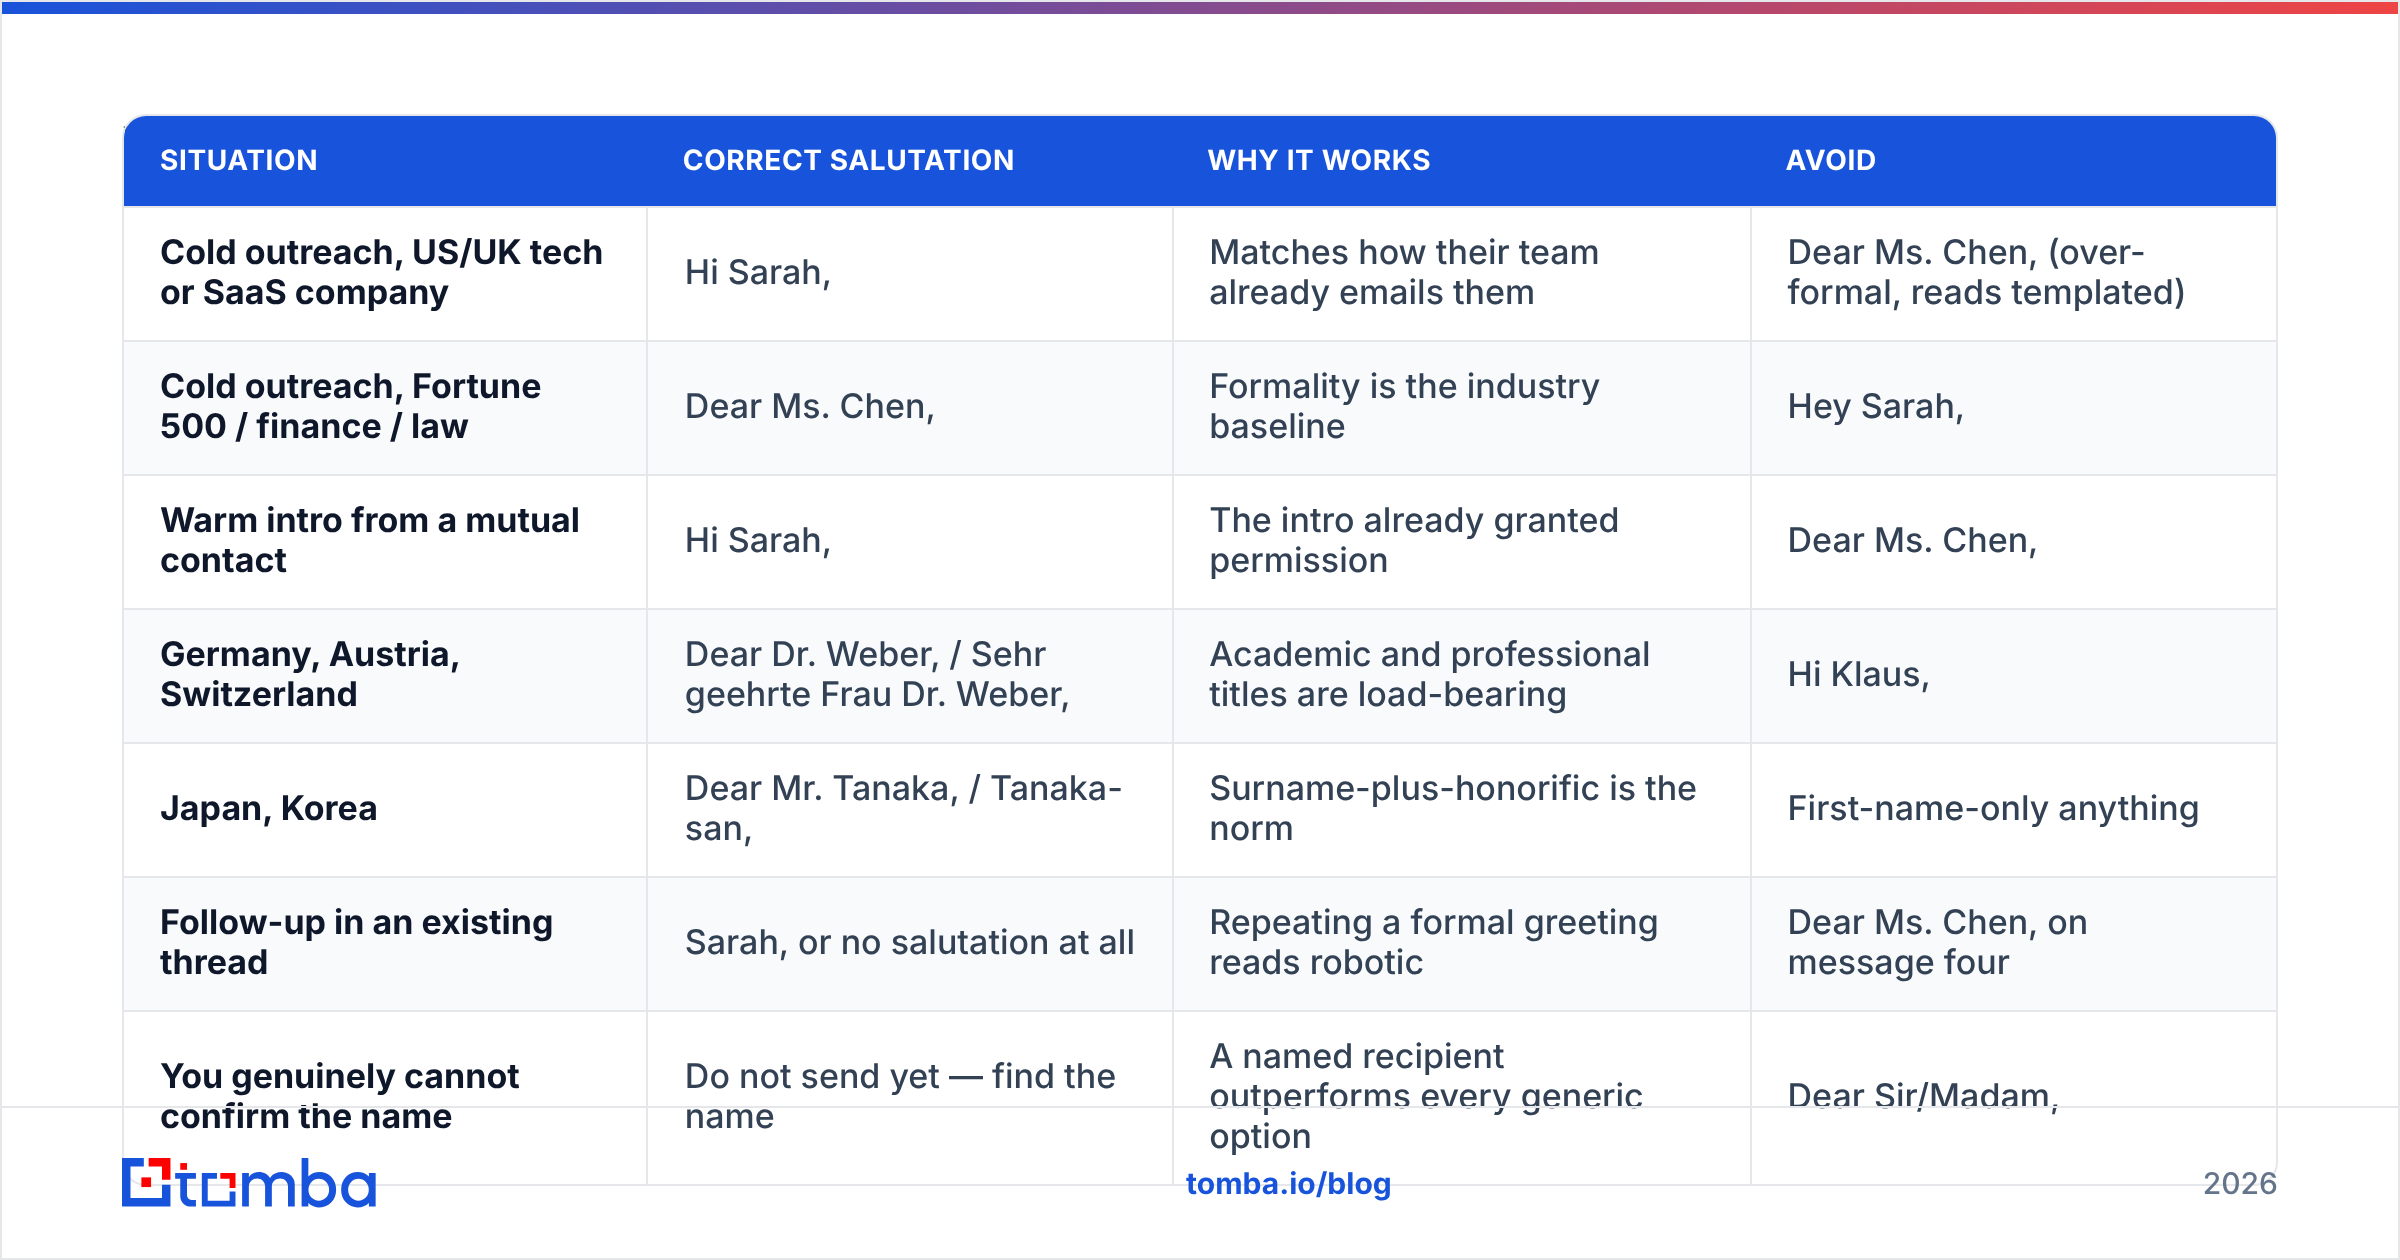Click the tomba logo
The image size is (2400, 1260).
tap(249, 1183)
